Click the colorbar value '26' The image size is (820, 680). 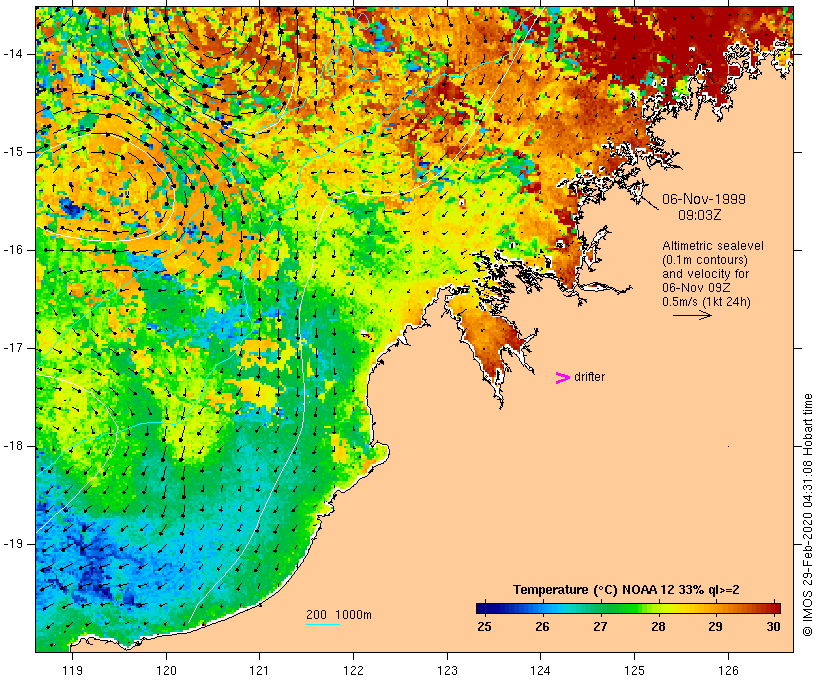point(542,626)
